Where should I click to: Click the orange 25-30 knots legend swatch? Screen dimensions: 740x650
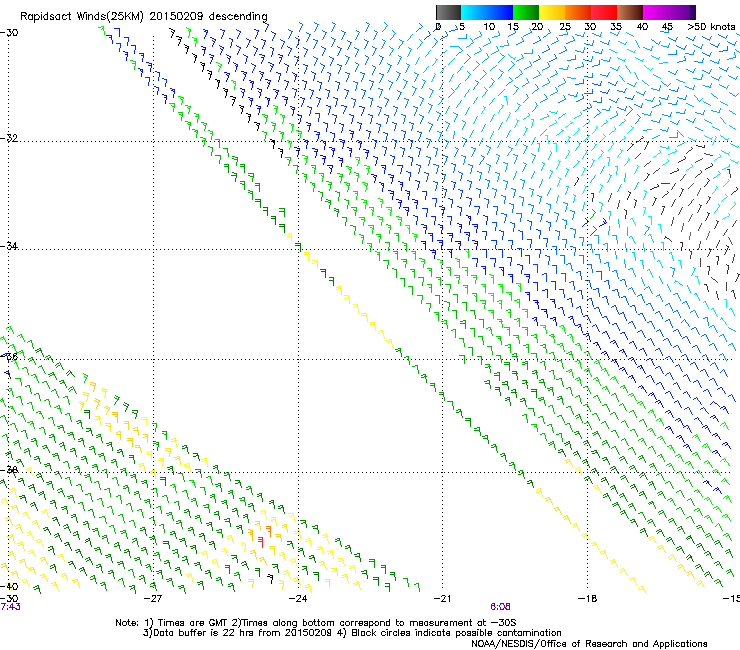click(x=578, y=12)
